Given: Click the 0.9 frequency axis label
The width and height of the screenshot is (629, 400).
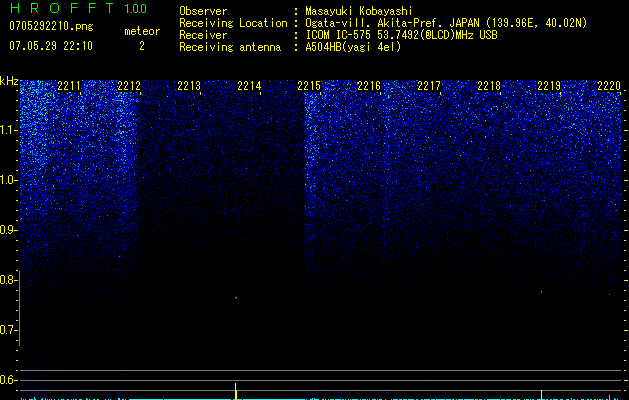Looking at the screenshot, I should coord(7,230).
